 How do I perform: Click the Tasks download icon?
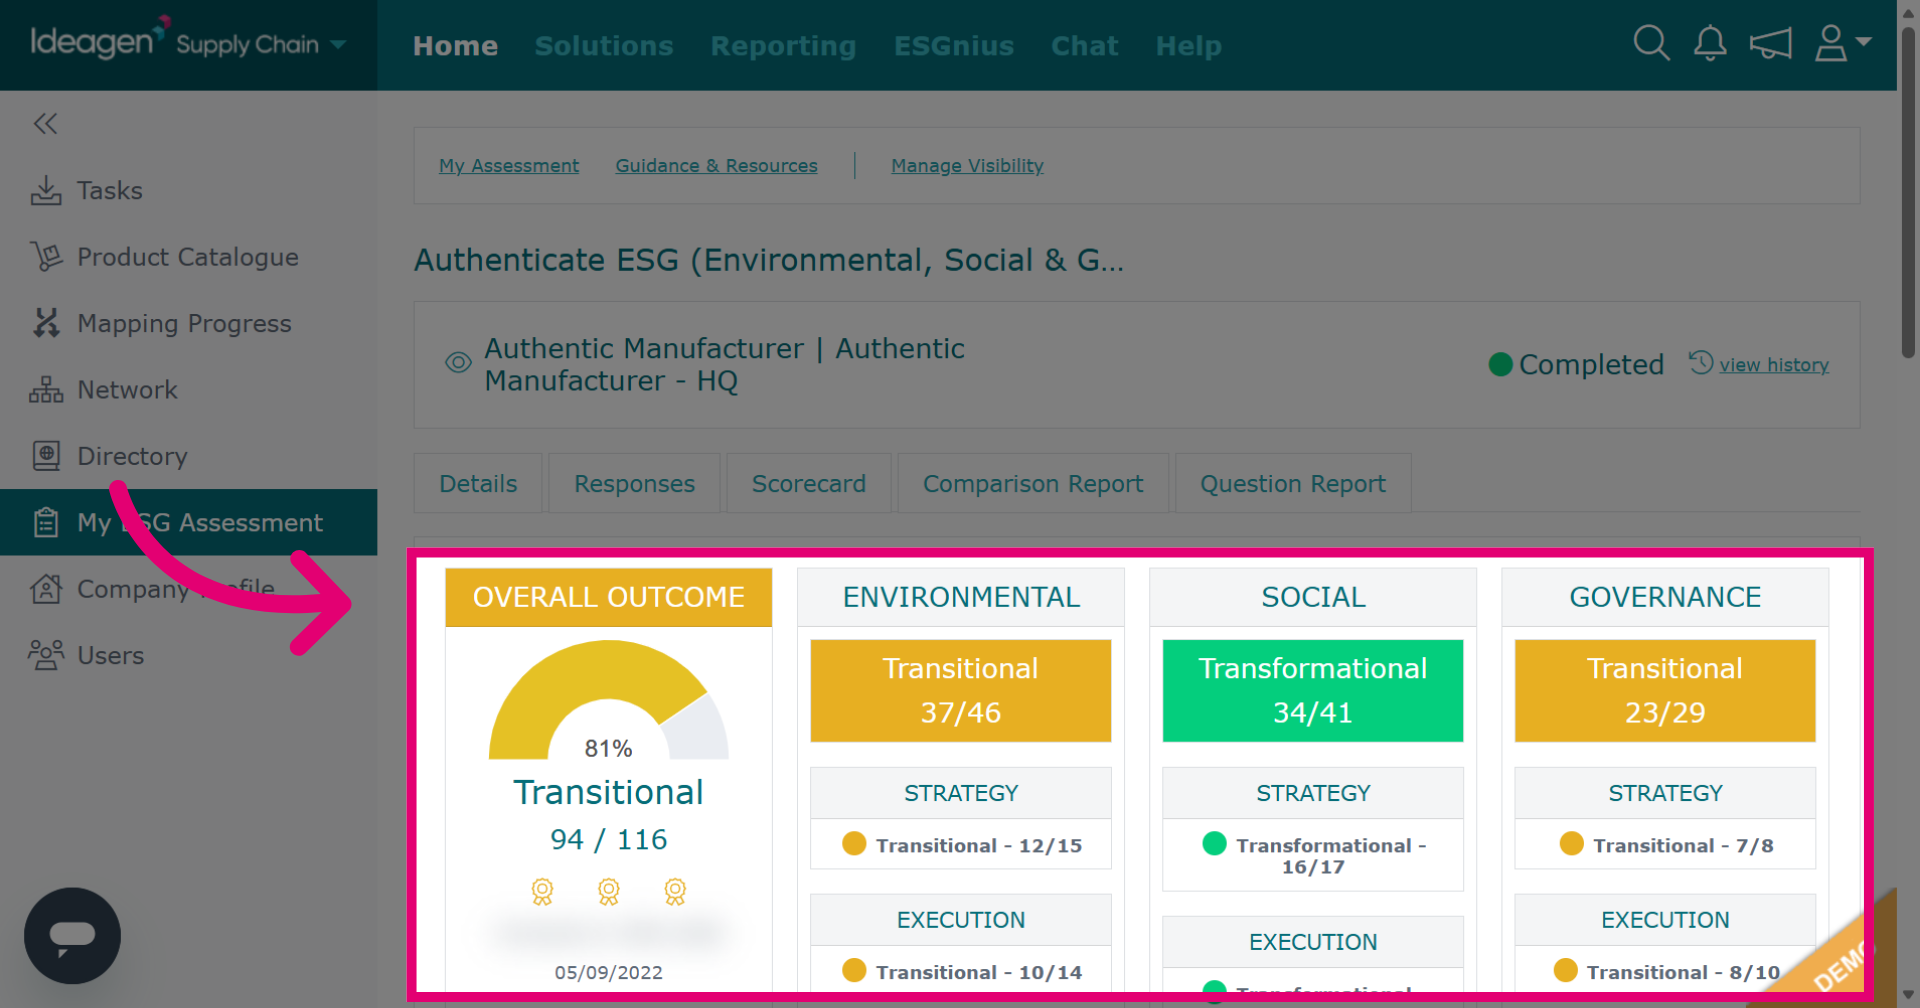pyautogui.click(x=46, y=190)
